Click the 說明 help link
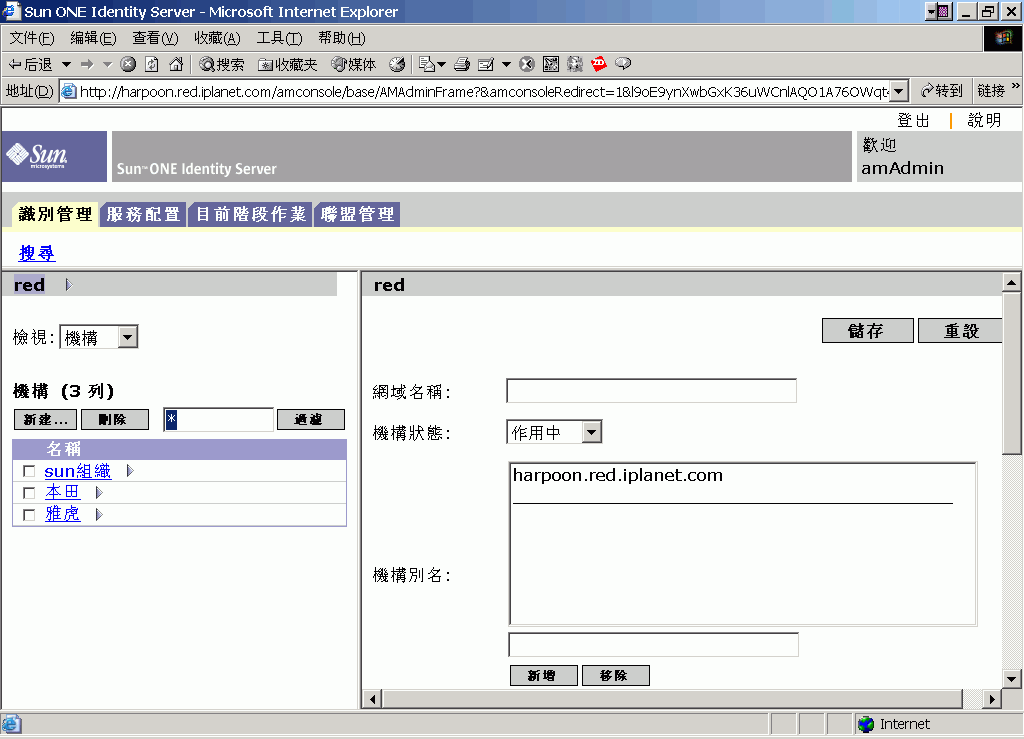 984,120
